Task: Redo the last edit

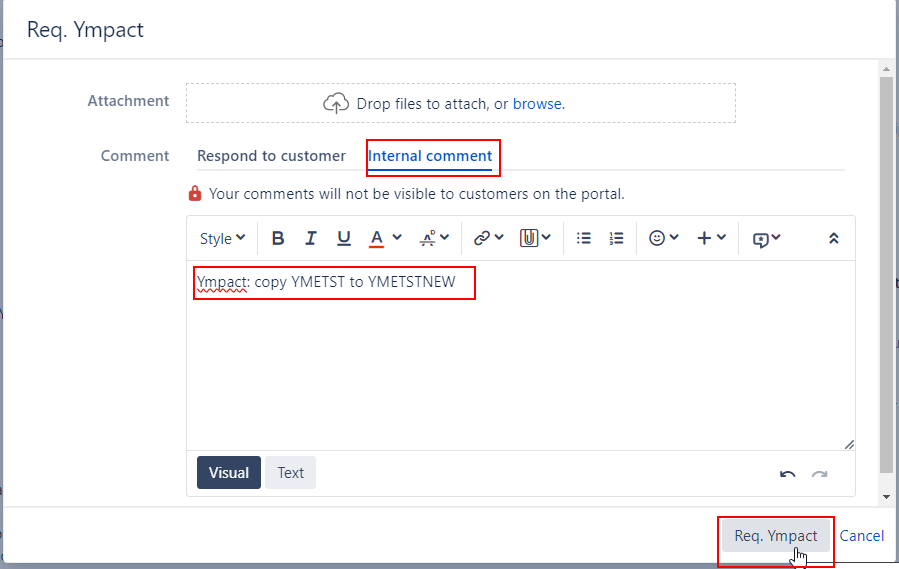Action: [820, 474]
